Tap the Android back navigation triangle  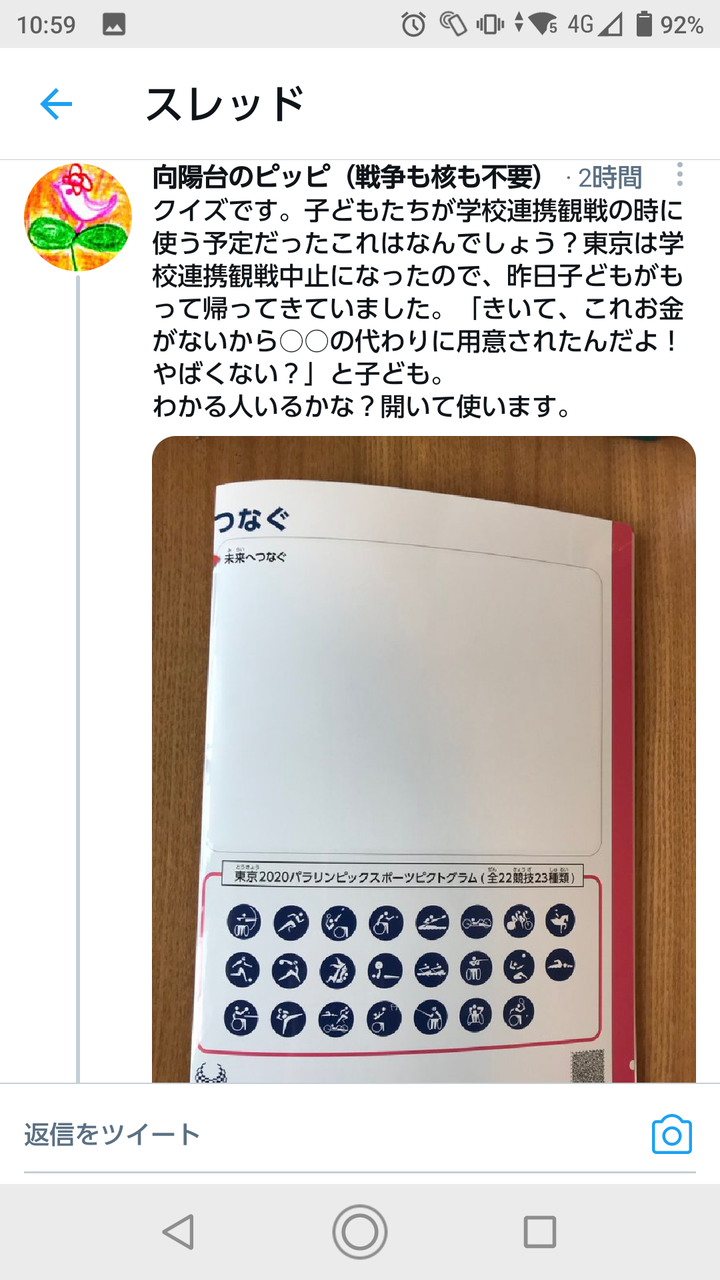(x=178, y=1231)
